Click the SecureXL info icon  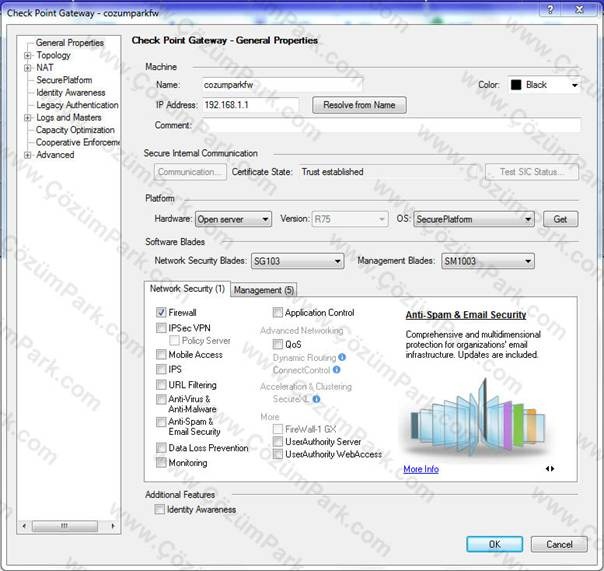pos(316,399)
